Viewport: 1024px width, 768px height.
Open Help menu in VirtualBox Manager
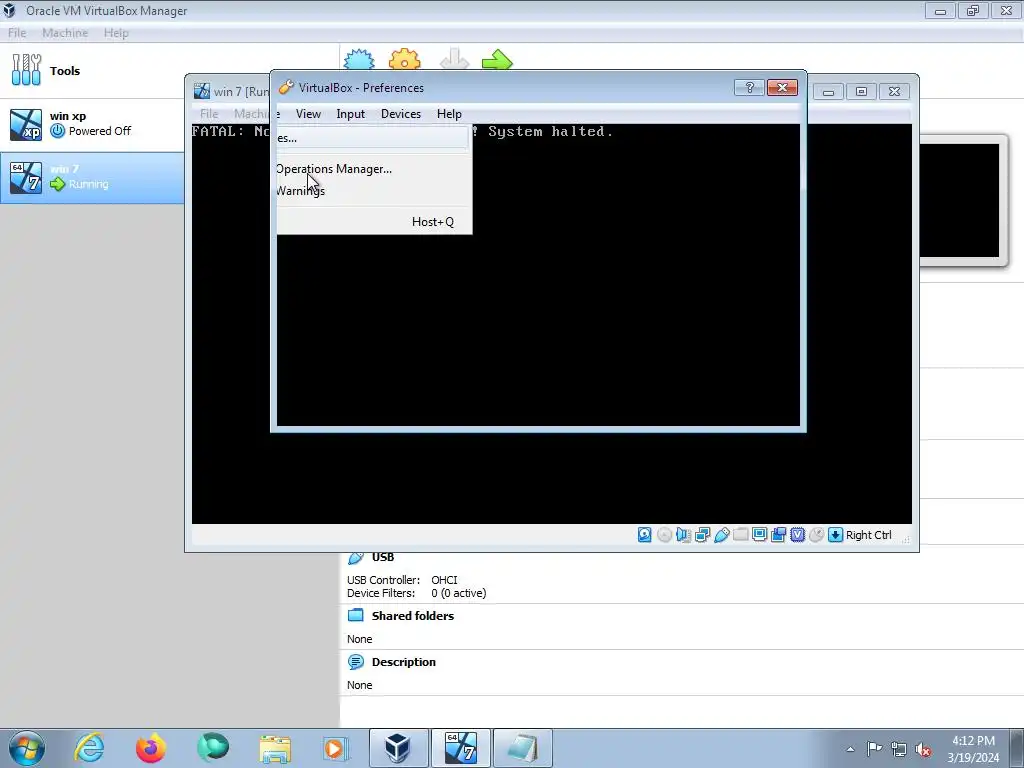pyautogui.click(x=116, y=33)
